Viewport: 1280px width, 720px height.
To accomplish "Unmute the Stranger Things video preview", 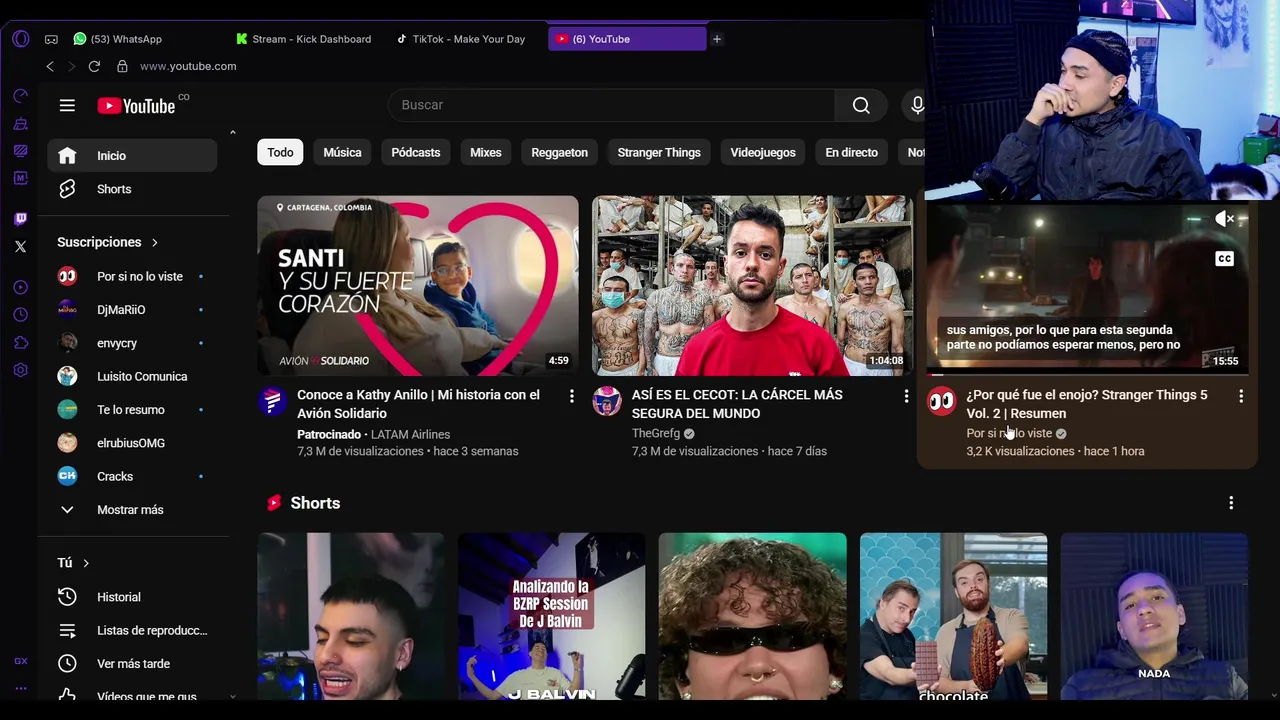I will coord(1225,219).
